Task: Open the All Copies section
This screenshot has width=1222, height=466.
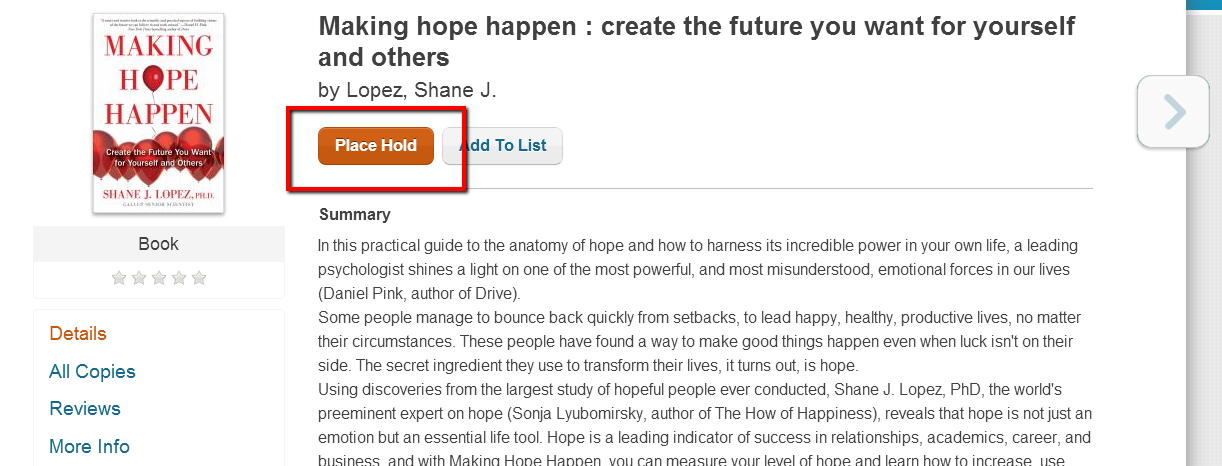Action: (92, 372)
